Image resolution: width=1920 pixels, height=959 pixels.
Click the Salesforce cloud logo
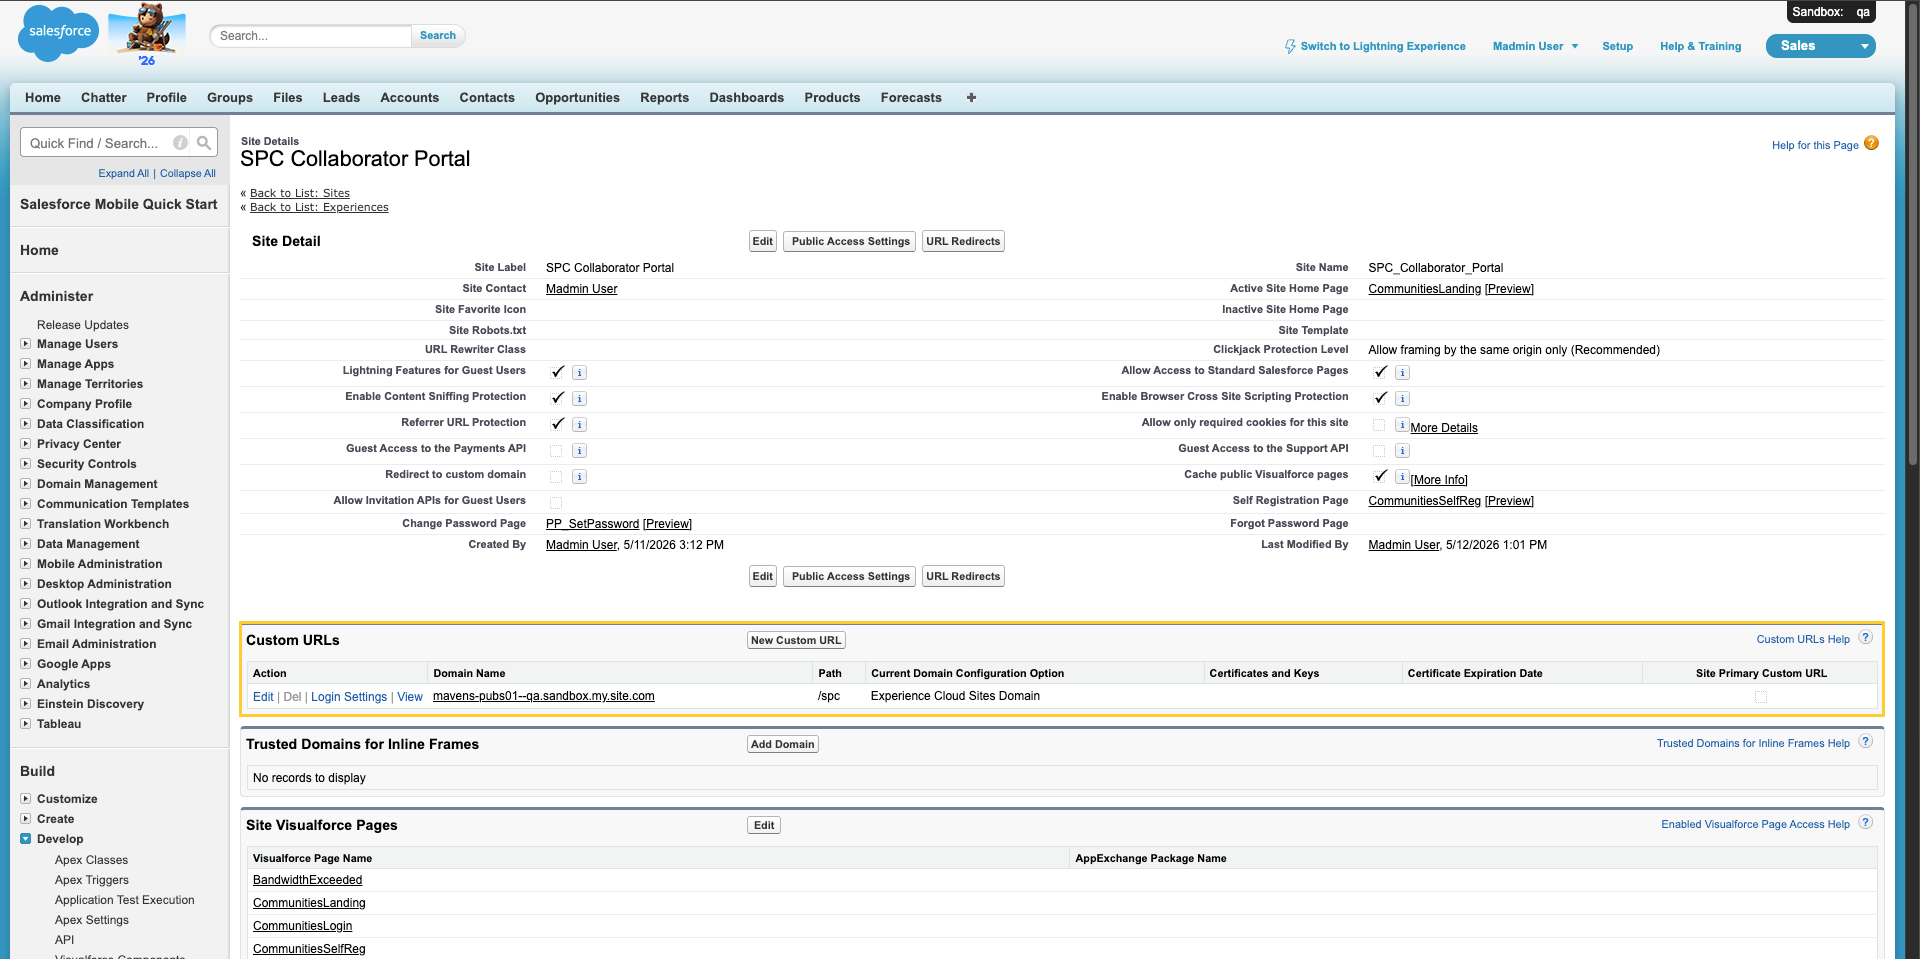click(x=59, y=32)
